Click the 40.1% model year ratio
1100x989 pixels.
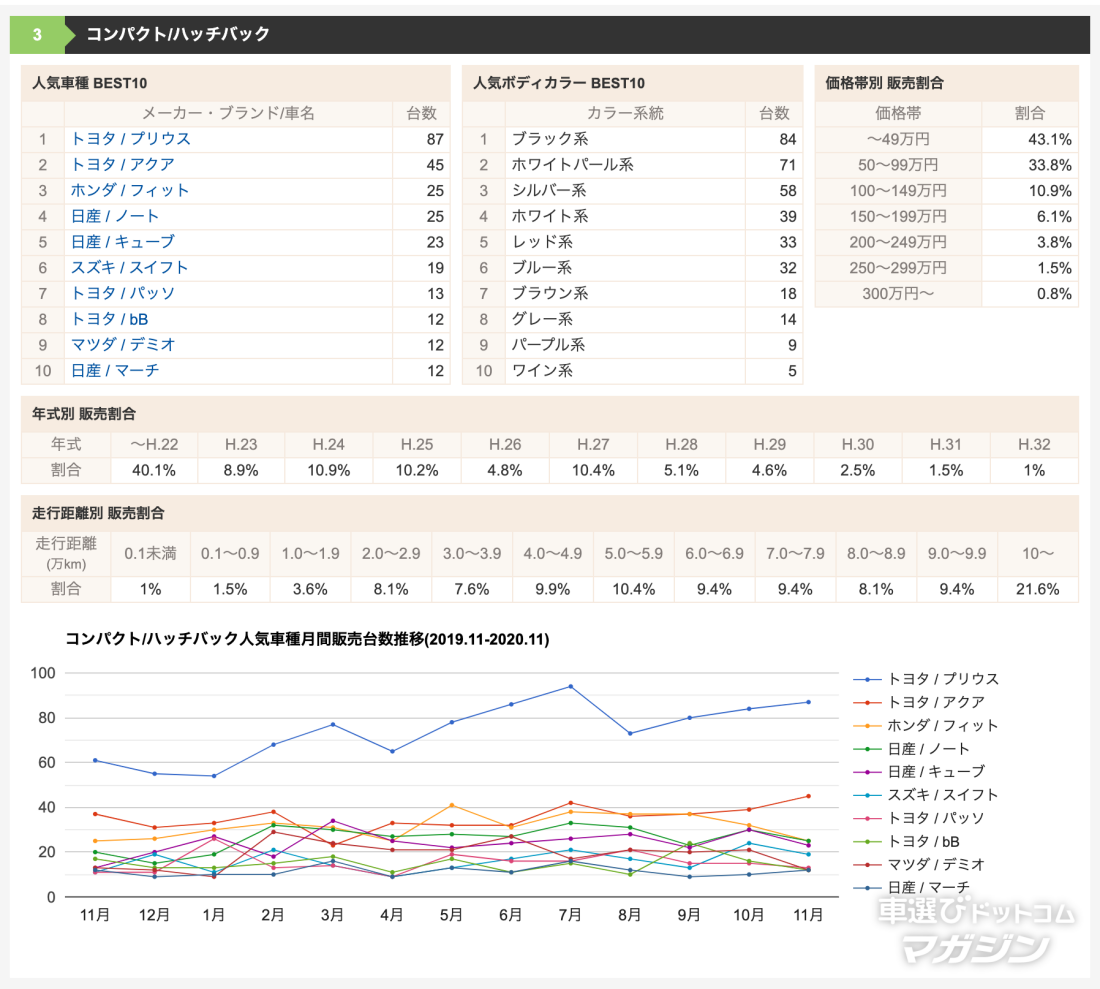click(154, 470)
